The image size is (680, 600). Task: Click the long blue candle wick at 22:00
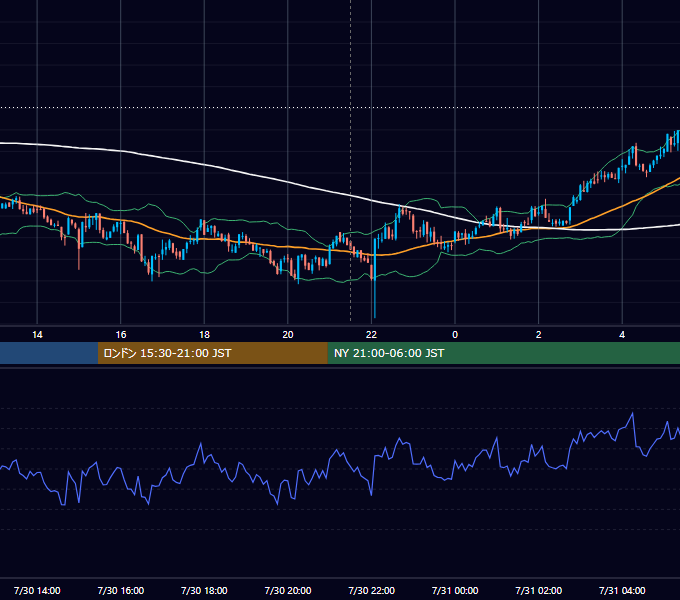375,297
